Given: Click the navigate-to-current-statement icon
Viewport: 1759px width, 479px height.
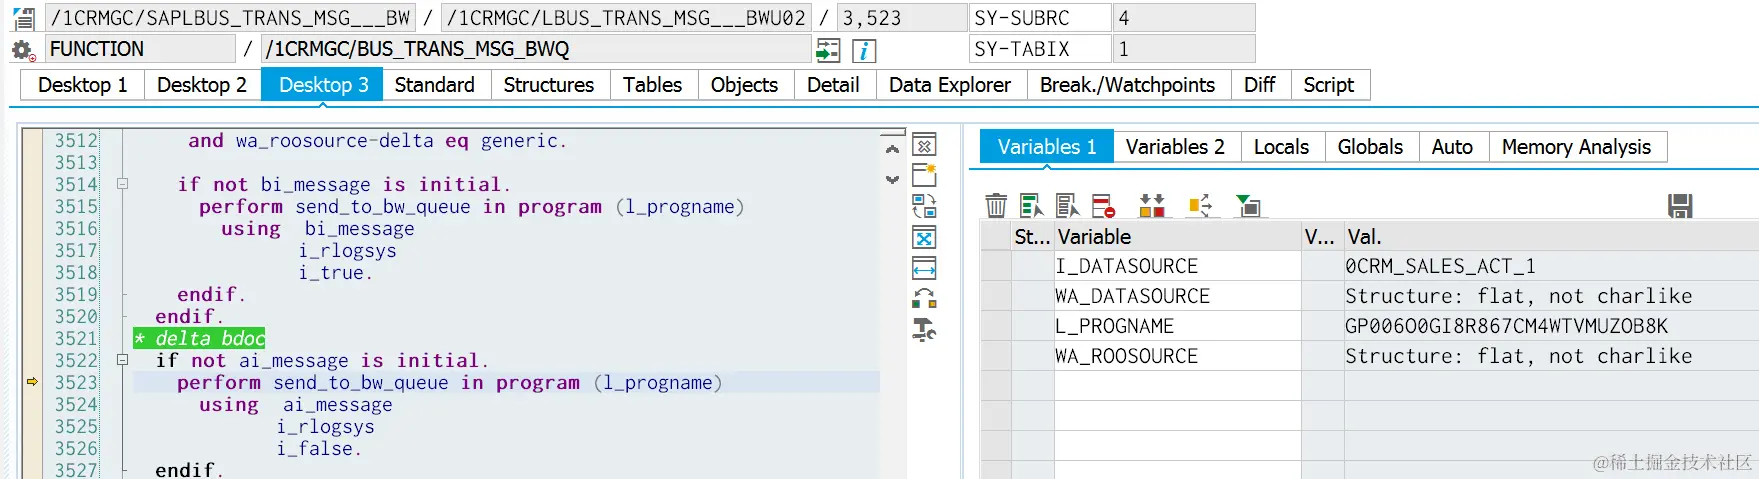Looking at the screenshot, I should pyautogui.click(x=828, y=50).
